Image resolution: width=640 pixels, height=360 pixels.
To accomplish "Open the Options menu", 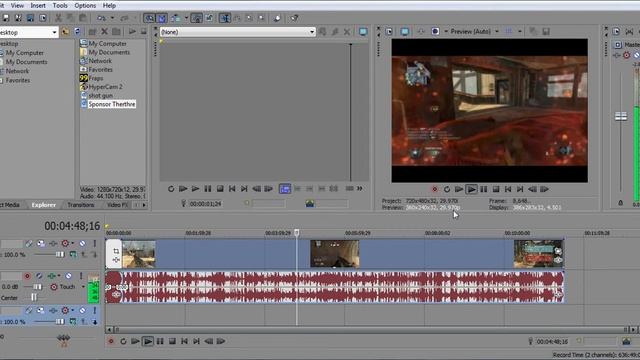I will (x=85, y=6).
